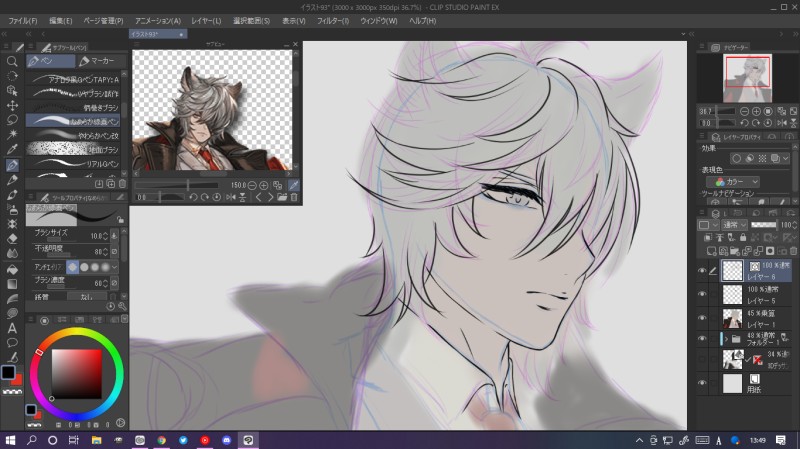Open 編集(E) menu
This screenshot has width=800, height=449.
coord(61,21)
